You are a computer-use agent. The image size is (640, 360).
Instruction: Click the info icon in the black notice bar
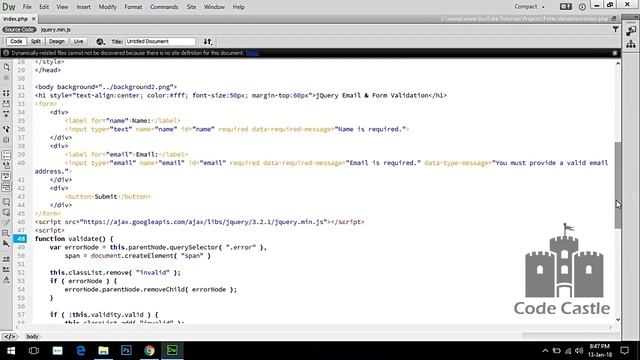(x=6, y=53)
